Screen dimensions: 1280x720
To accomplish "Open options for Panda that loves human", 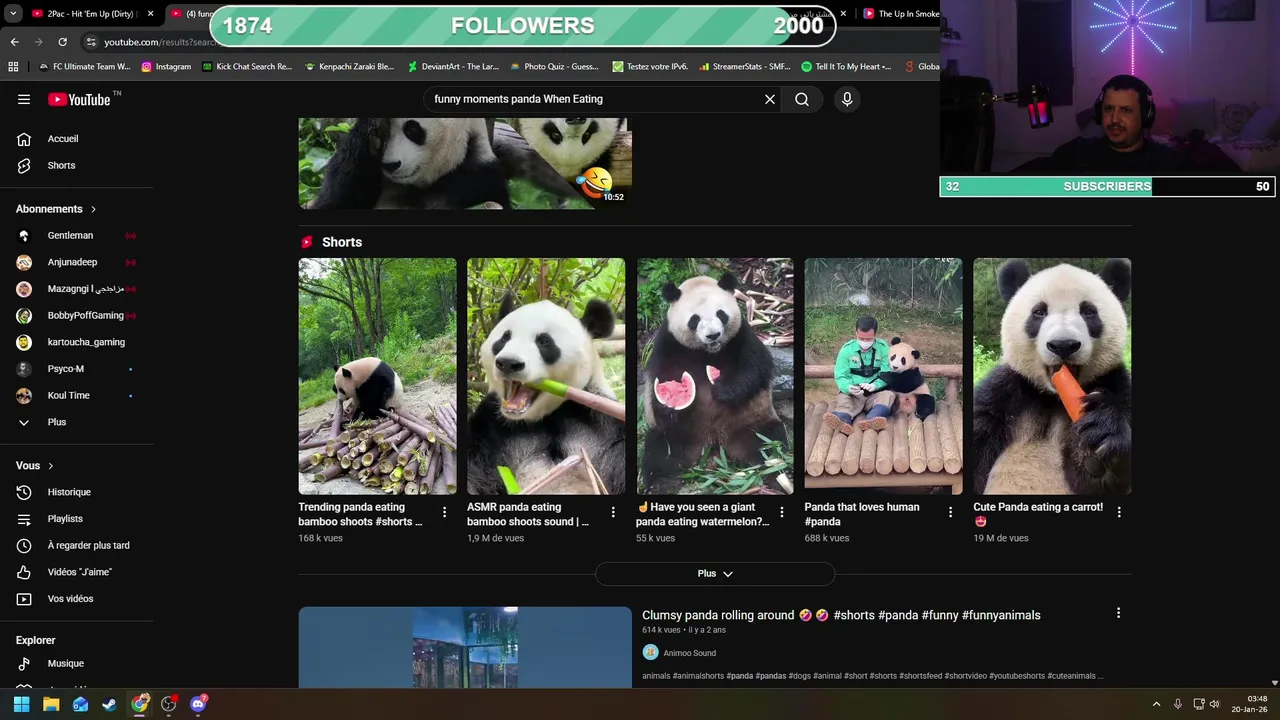I will (950, 512).
